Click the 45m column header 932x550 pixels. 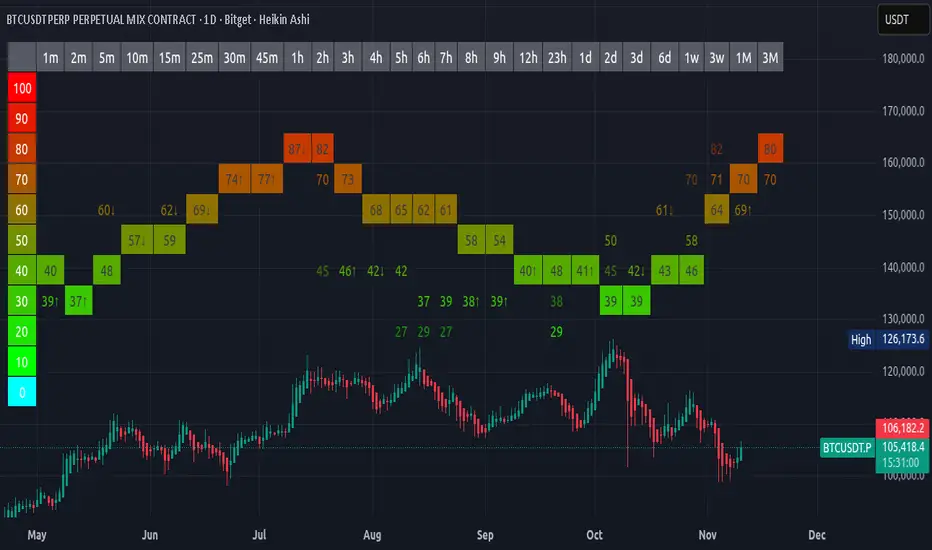click(267, 58)
